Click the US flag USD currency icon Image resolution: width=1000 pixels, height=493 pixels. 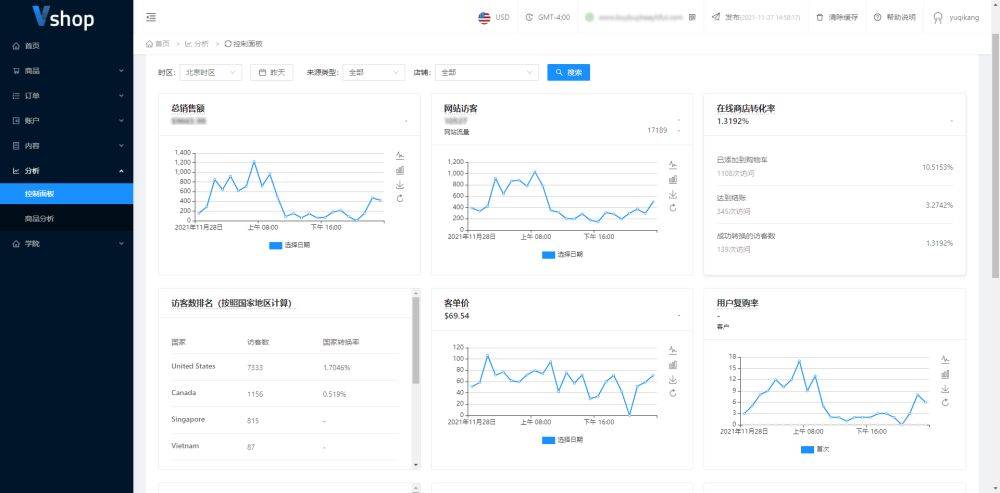pos(485,18)
